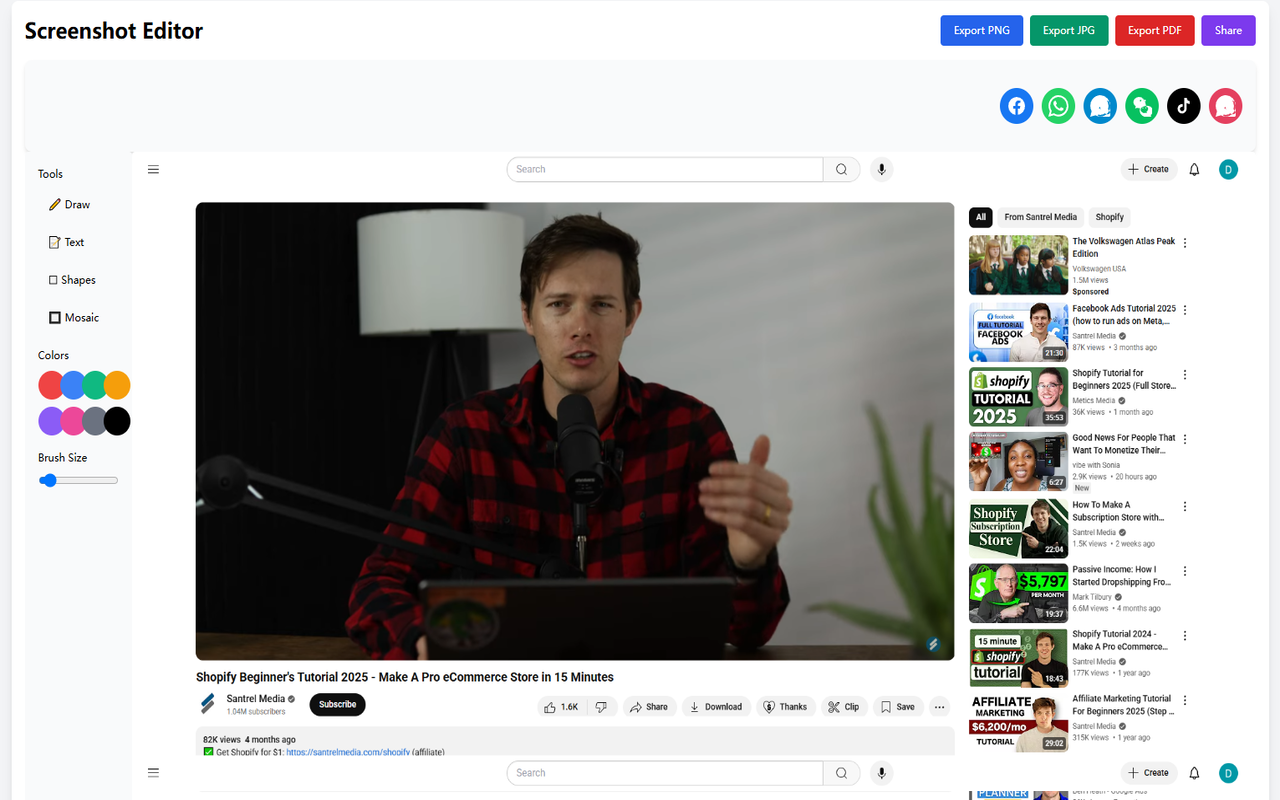Pick the green color swatch

pyautogui.click(x=95, y=385)
